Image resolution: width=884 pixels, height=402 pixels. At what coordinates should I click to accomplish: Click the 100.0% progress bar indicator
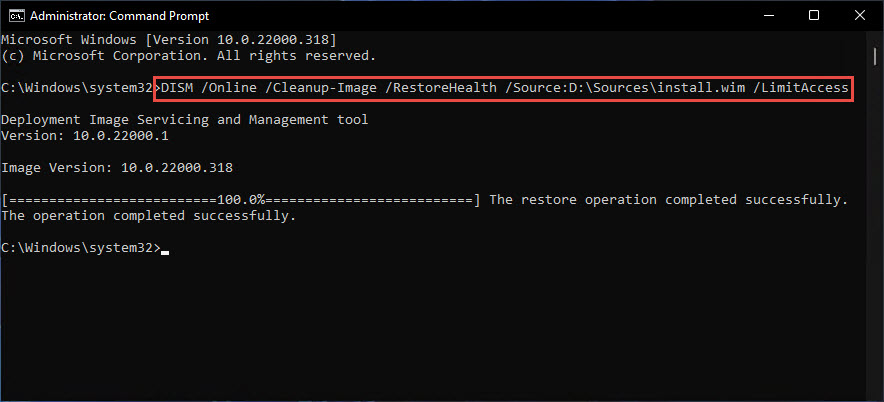(241, 200)
